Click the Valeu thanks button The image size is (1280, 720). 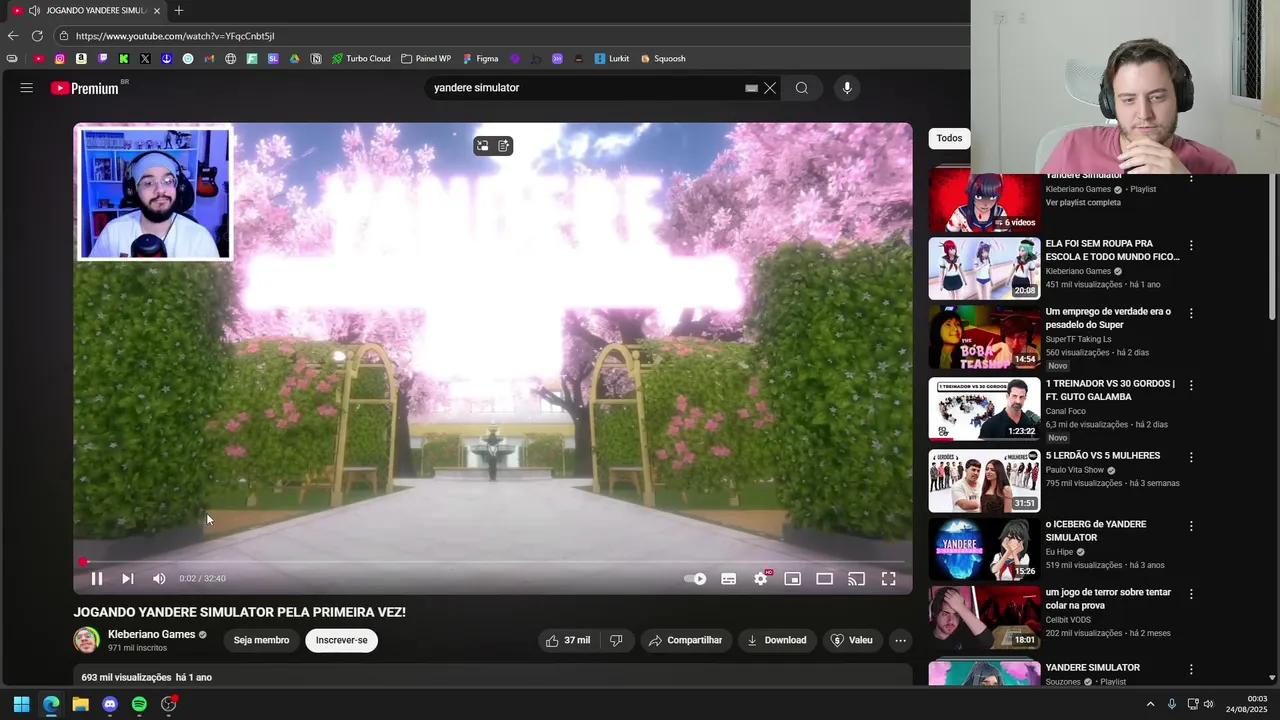pos(852,640)
